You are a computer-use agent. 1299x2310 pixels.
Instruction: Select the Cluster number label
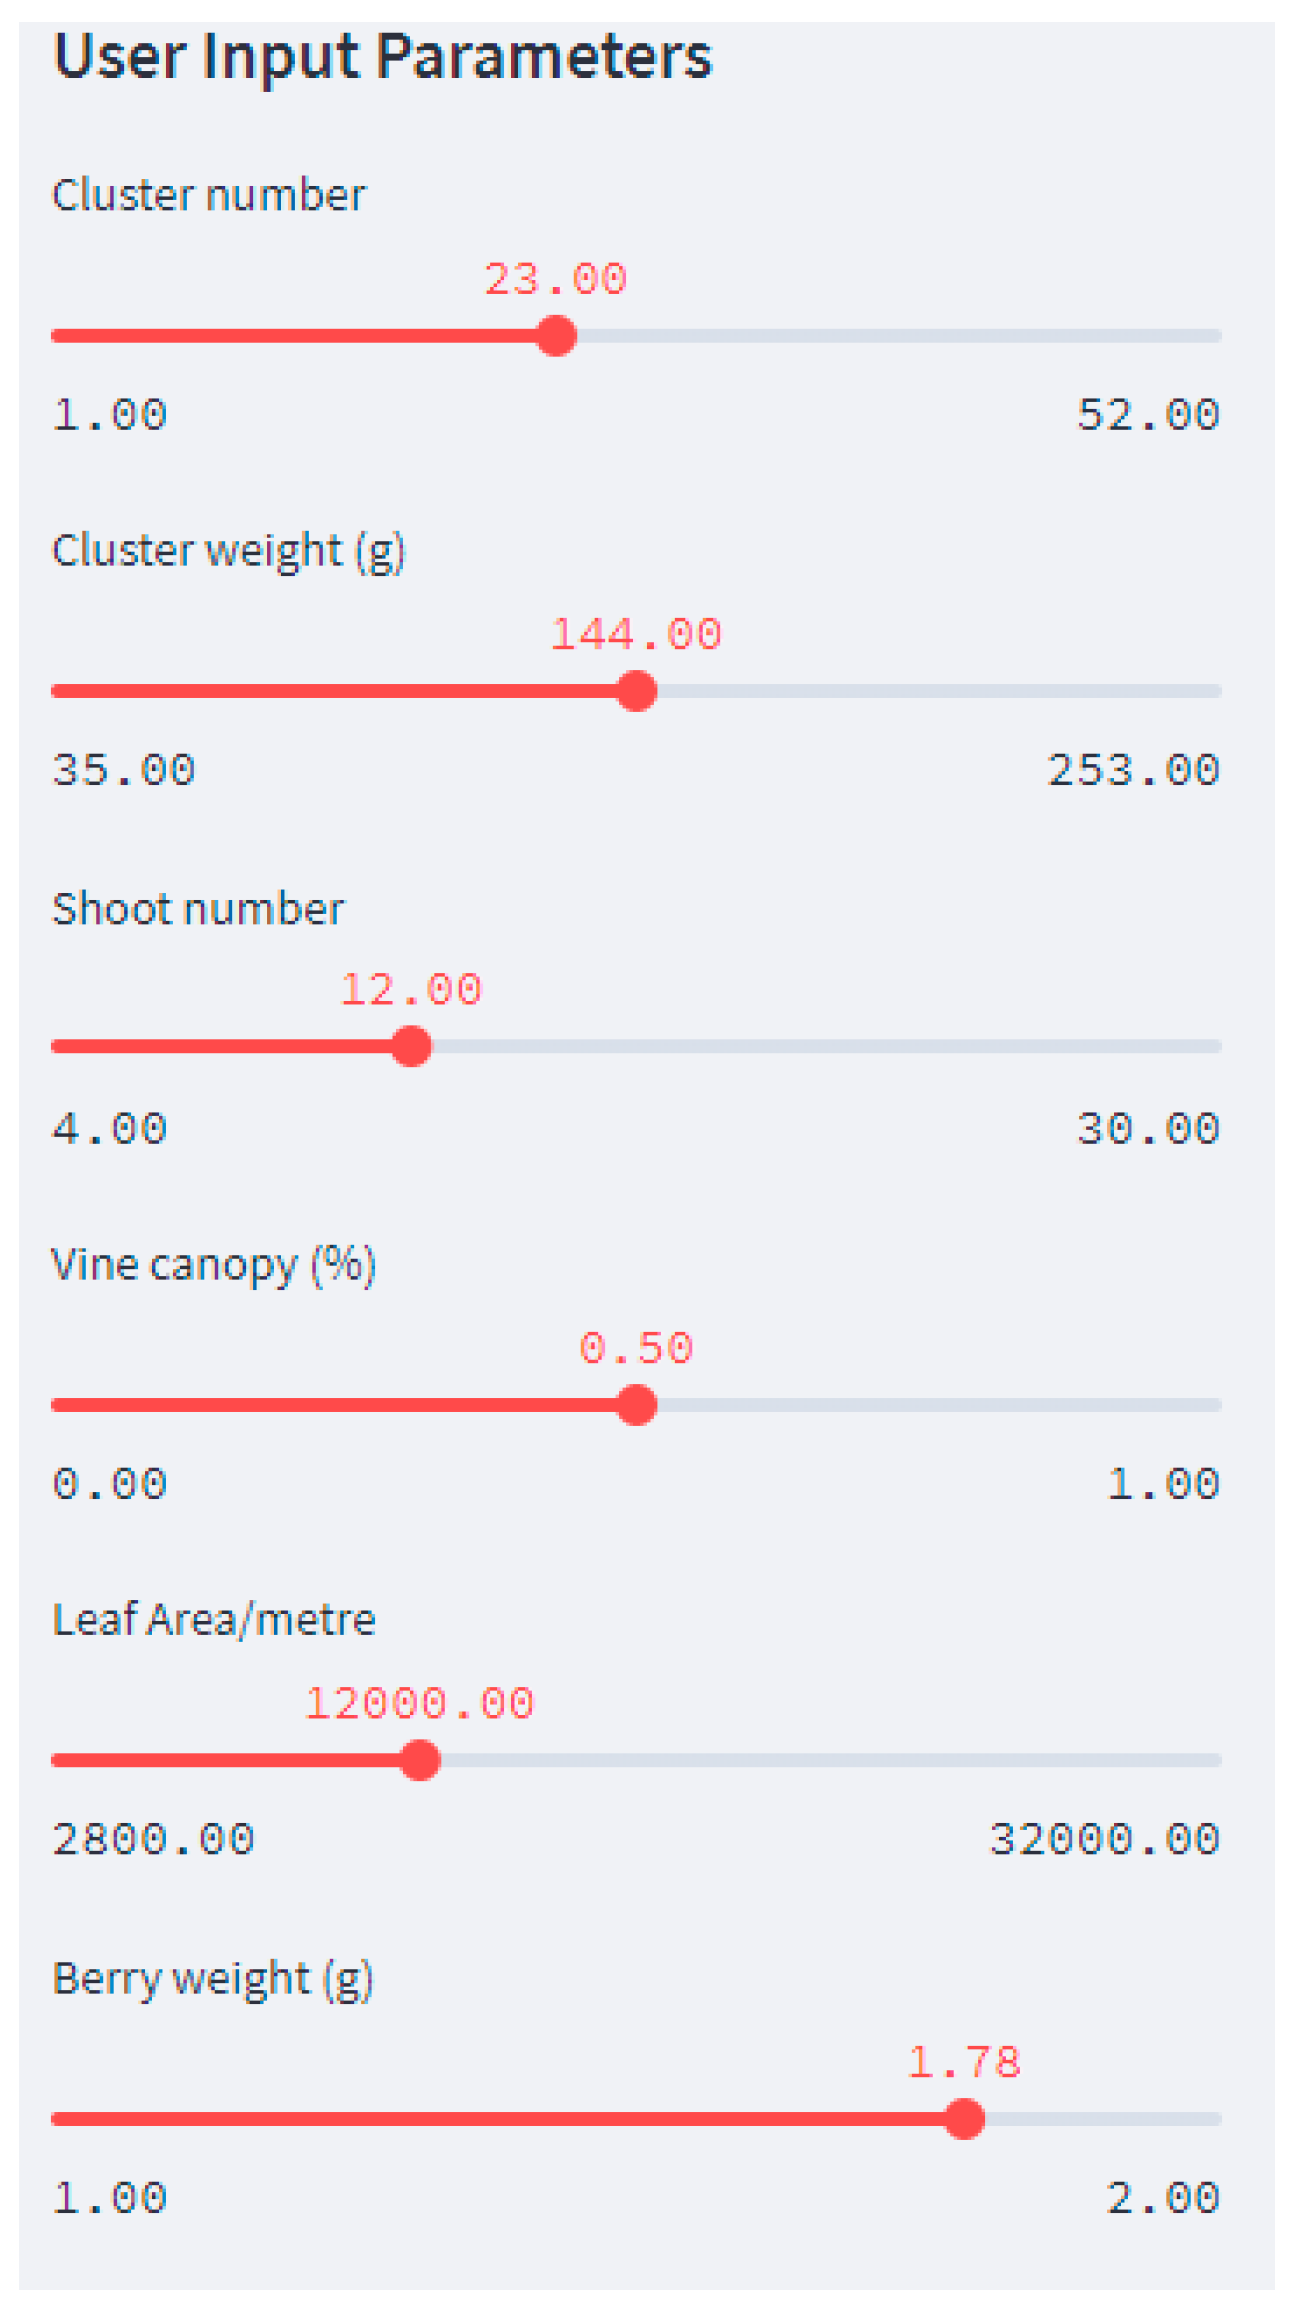tap(209, 195)
